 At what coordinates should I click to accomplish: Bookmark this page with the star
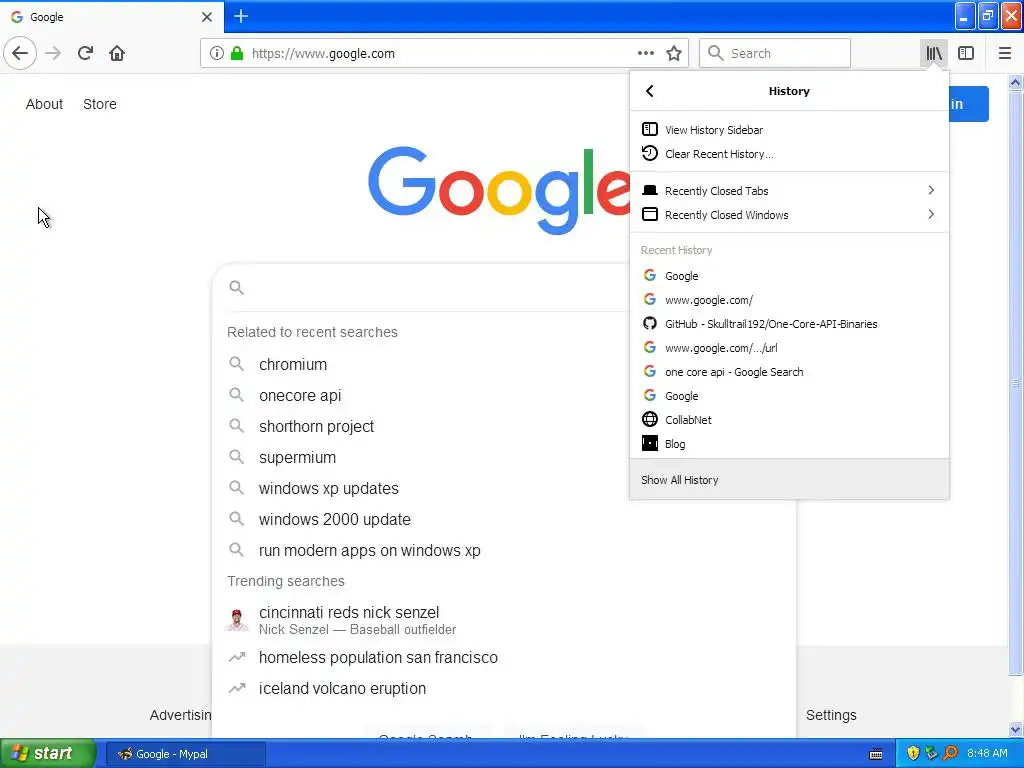click(674, 53)
